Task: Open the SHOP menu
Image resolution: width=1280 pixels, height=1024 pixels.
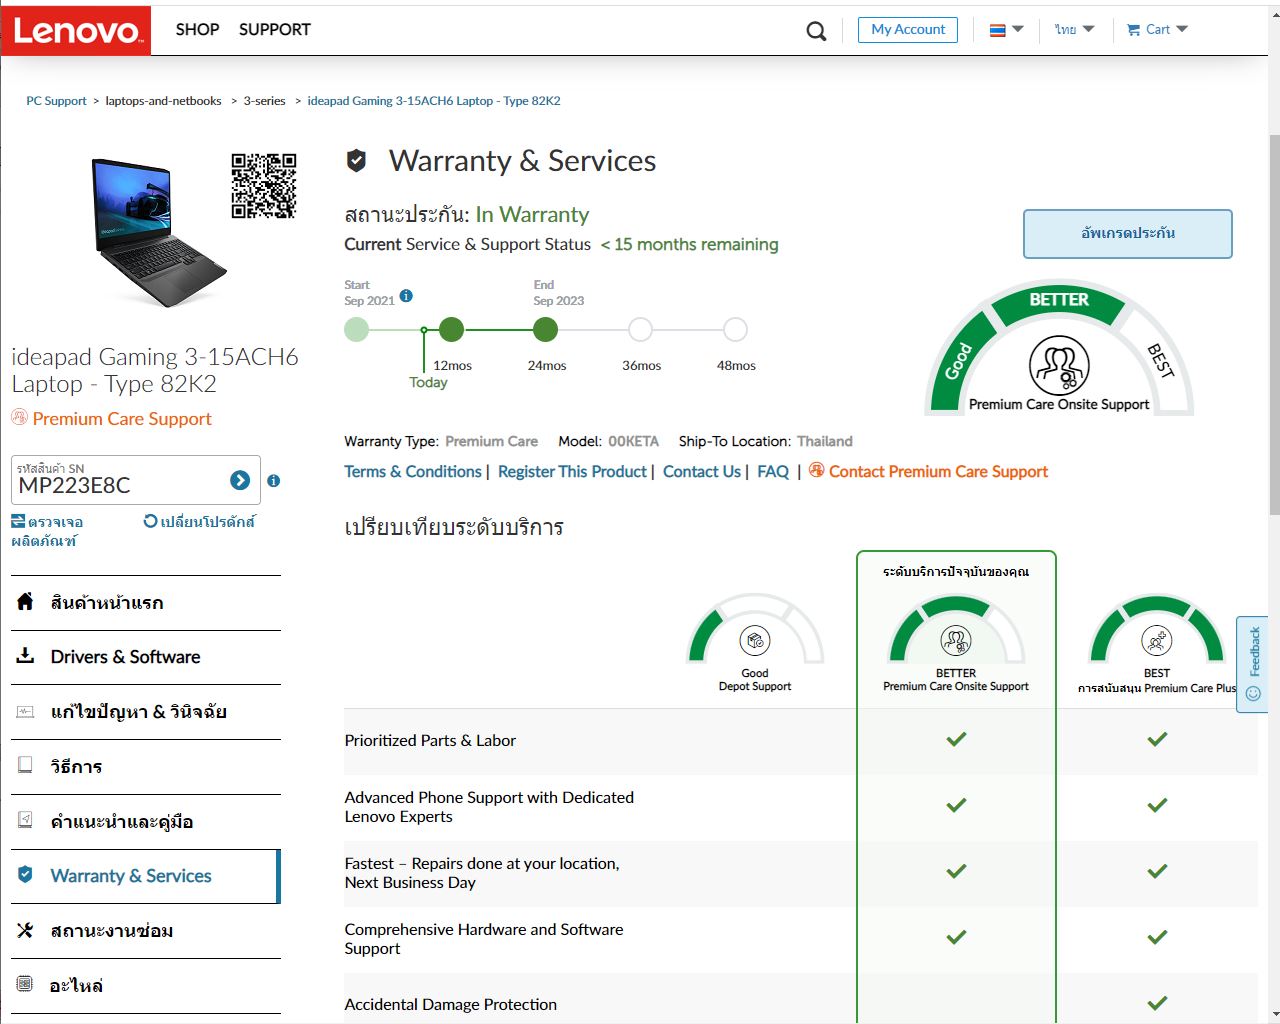Action: point(197,30)
